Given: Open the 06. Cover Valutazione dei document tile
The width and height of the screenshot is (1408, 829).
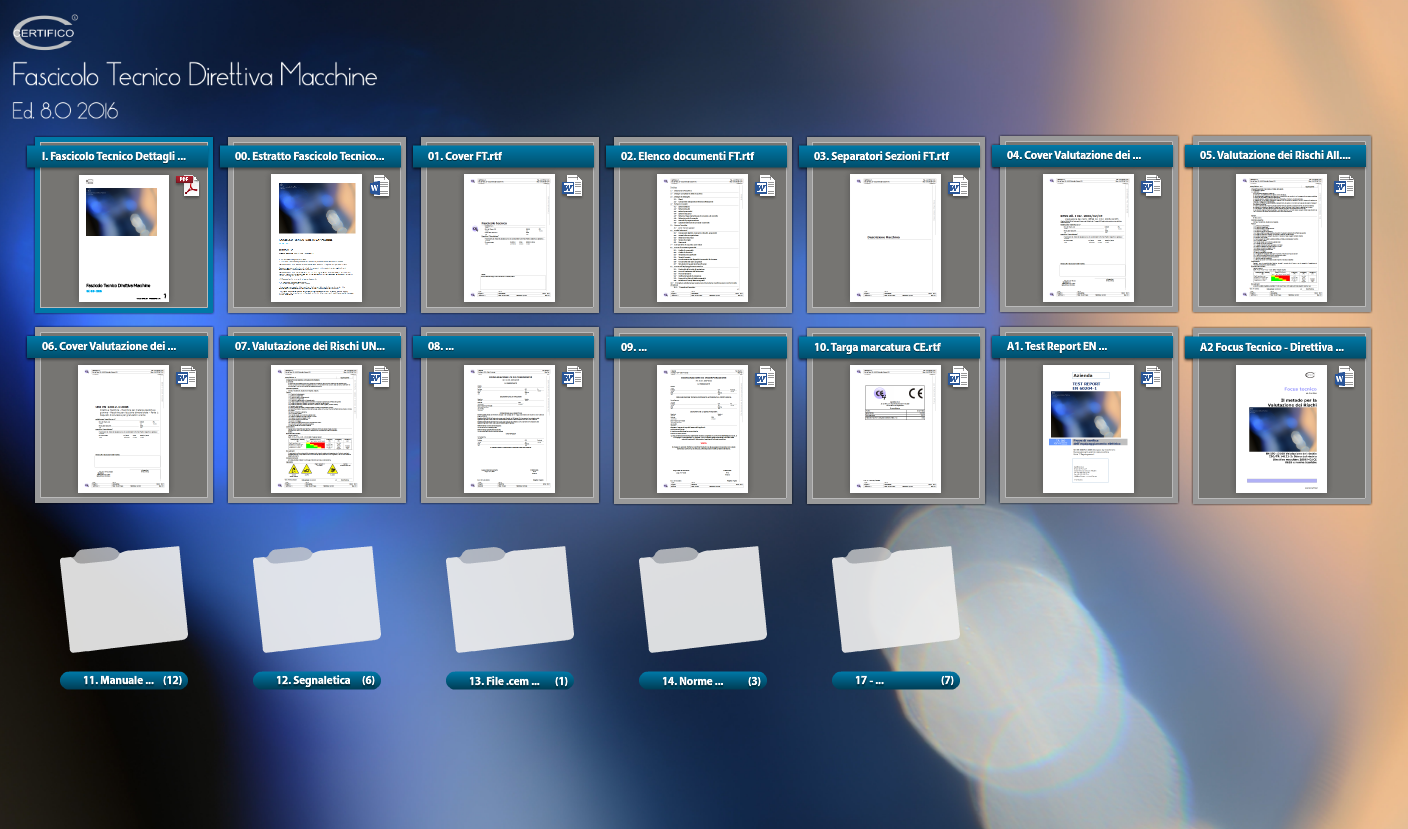Looking at the screenshot, I should pyautogui.click(x=123, y=429).
